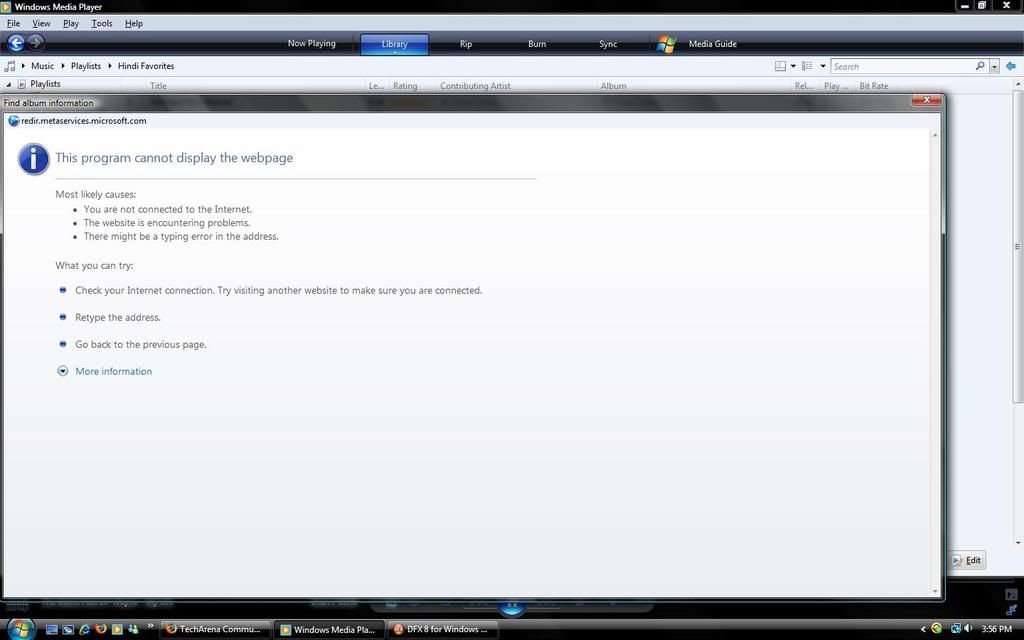Expand breadcrumb arrow before Playlists

point(63,65)
